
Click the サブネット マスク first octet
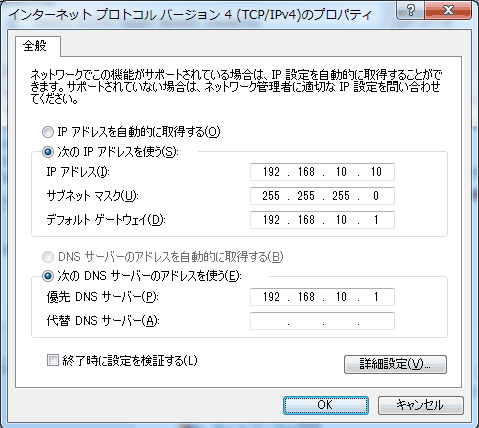point(271,196)
